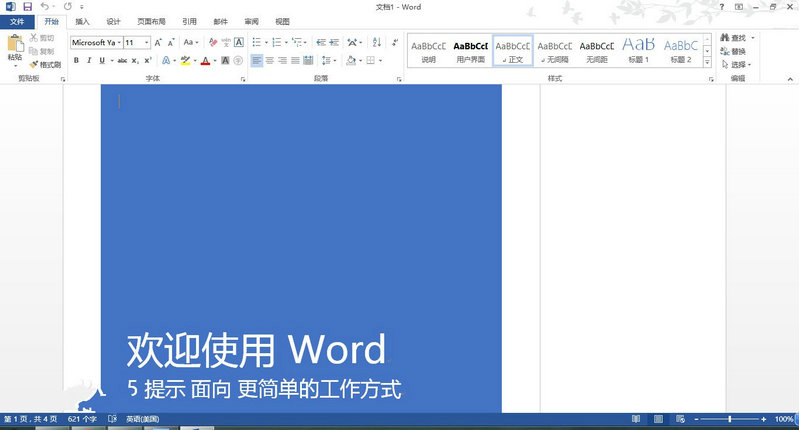Open the 插入 (Insert) ribbon tab
The height and width of the screenshot is (430, 799).
click(x=82, y=21)
